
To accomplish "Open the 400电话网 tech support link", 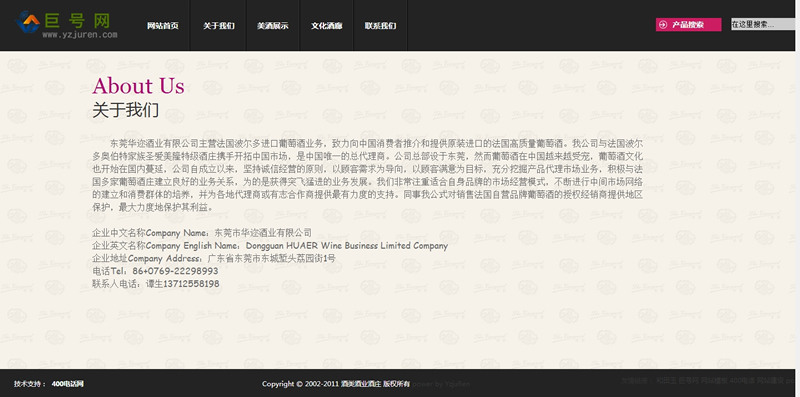I will 67,384.
